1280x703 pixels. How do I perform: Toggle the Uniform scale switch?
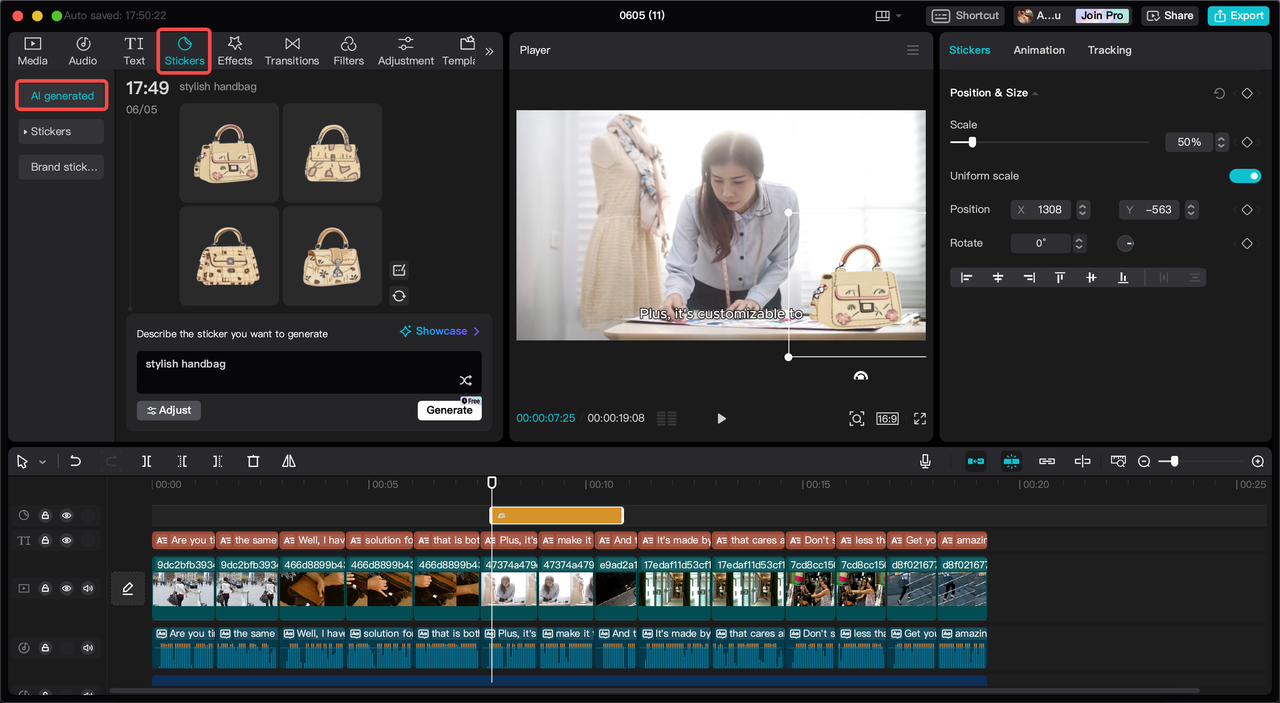click(x=1244, y=176)
